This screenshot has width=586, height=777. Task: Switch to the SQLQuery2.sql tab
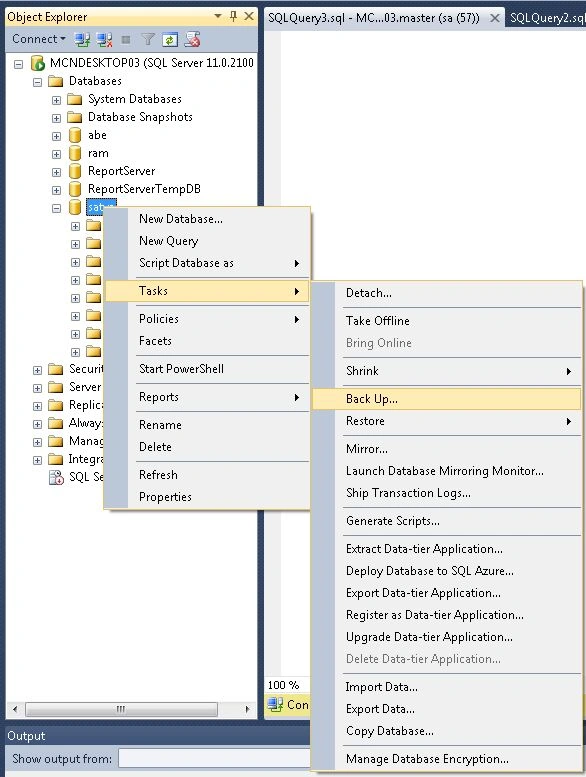pyautogui.click(x=547, y=18)
